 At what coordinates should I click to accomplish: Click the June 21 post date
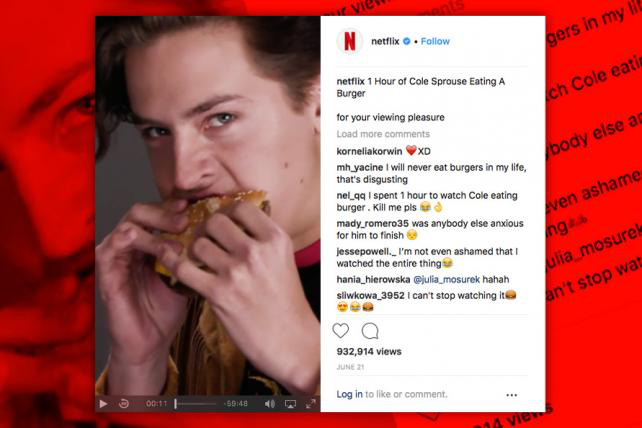click(x=350, y=367)
